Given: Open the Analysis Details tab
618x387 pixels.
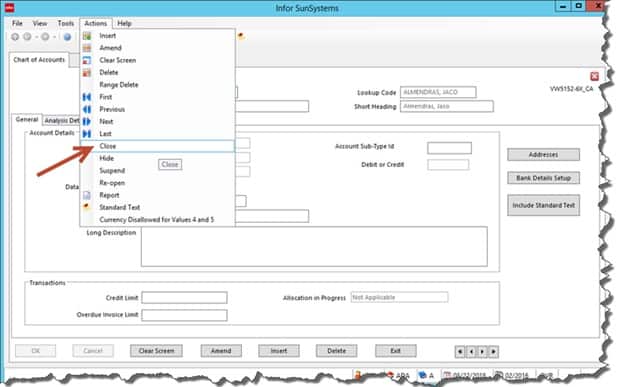Looking at the screenshot, I should click(x=62, y=120).
